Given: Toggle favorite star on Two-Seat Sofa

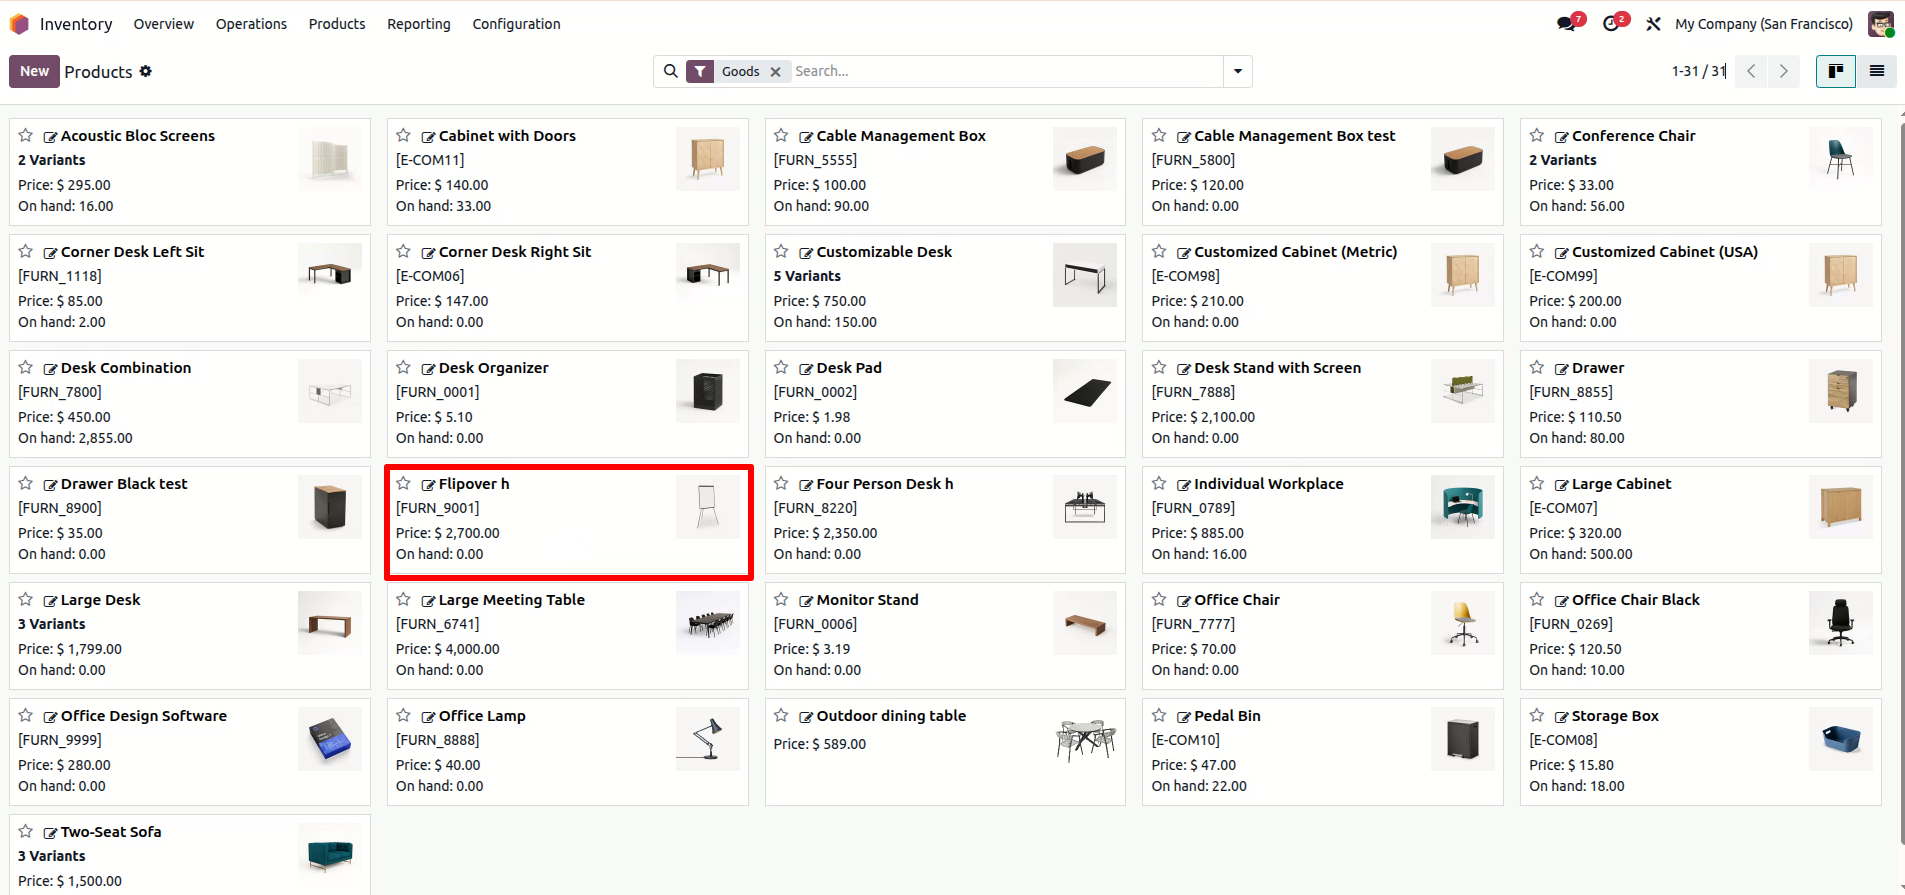Looking at the screenshot, I should [26, 831].
